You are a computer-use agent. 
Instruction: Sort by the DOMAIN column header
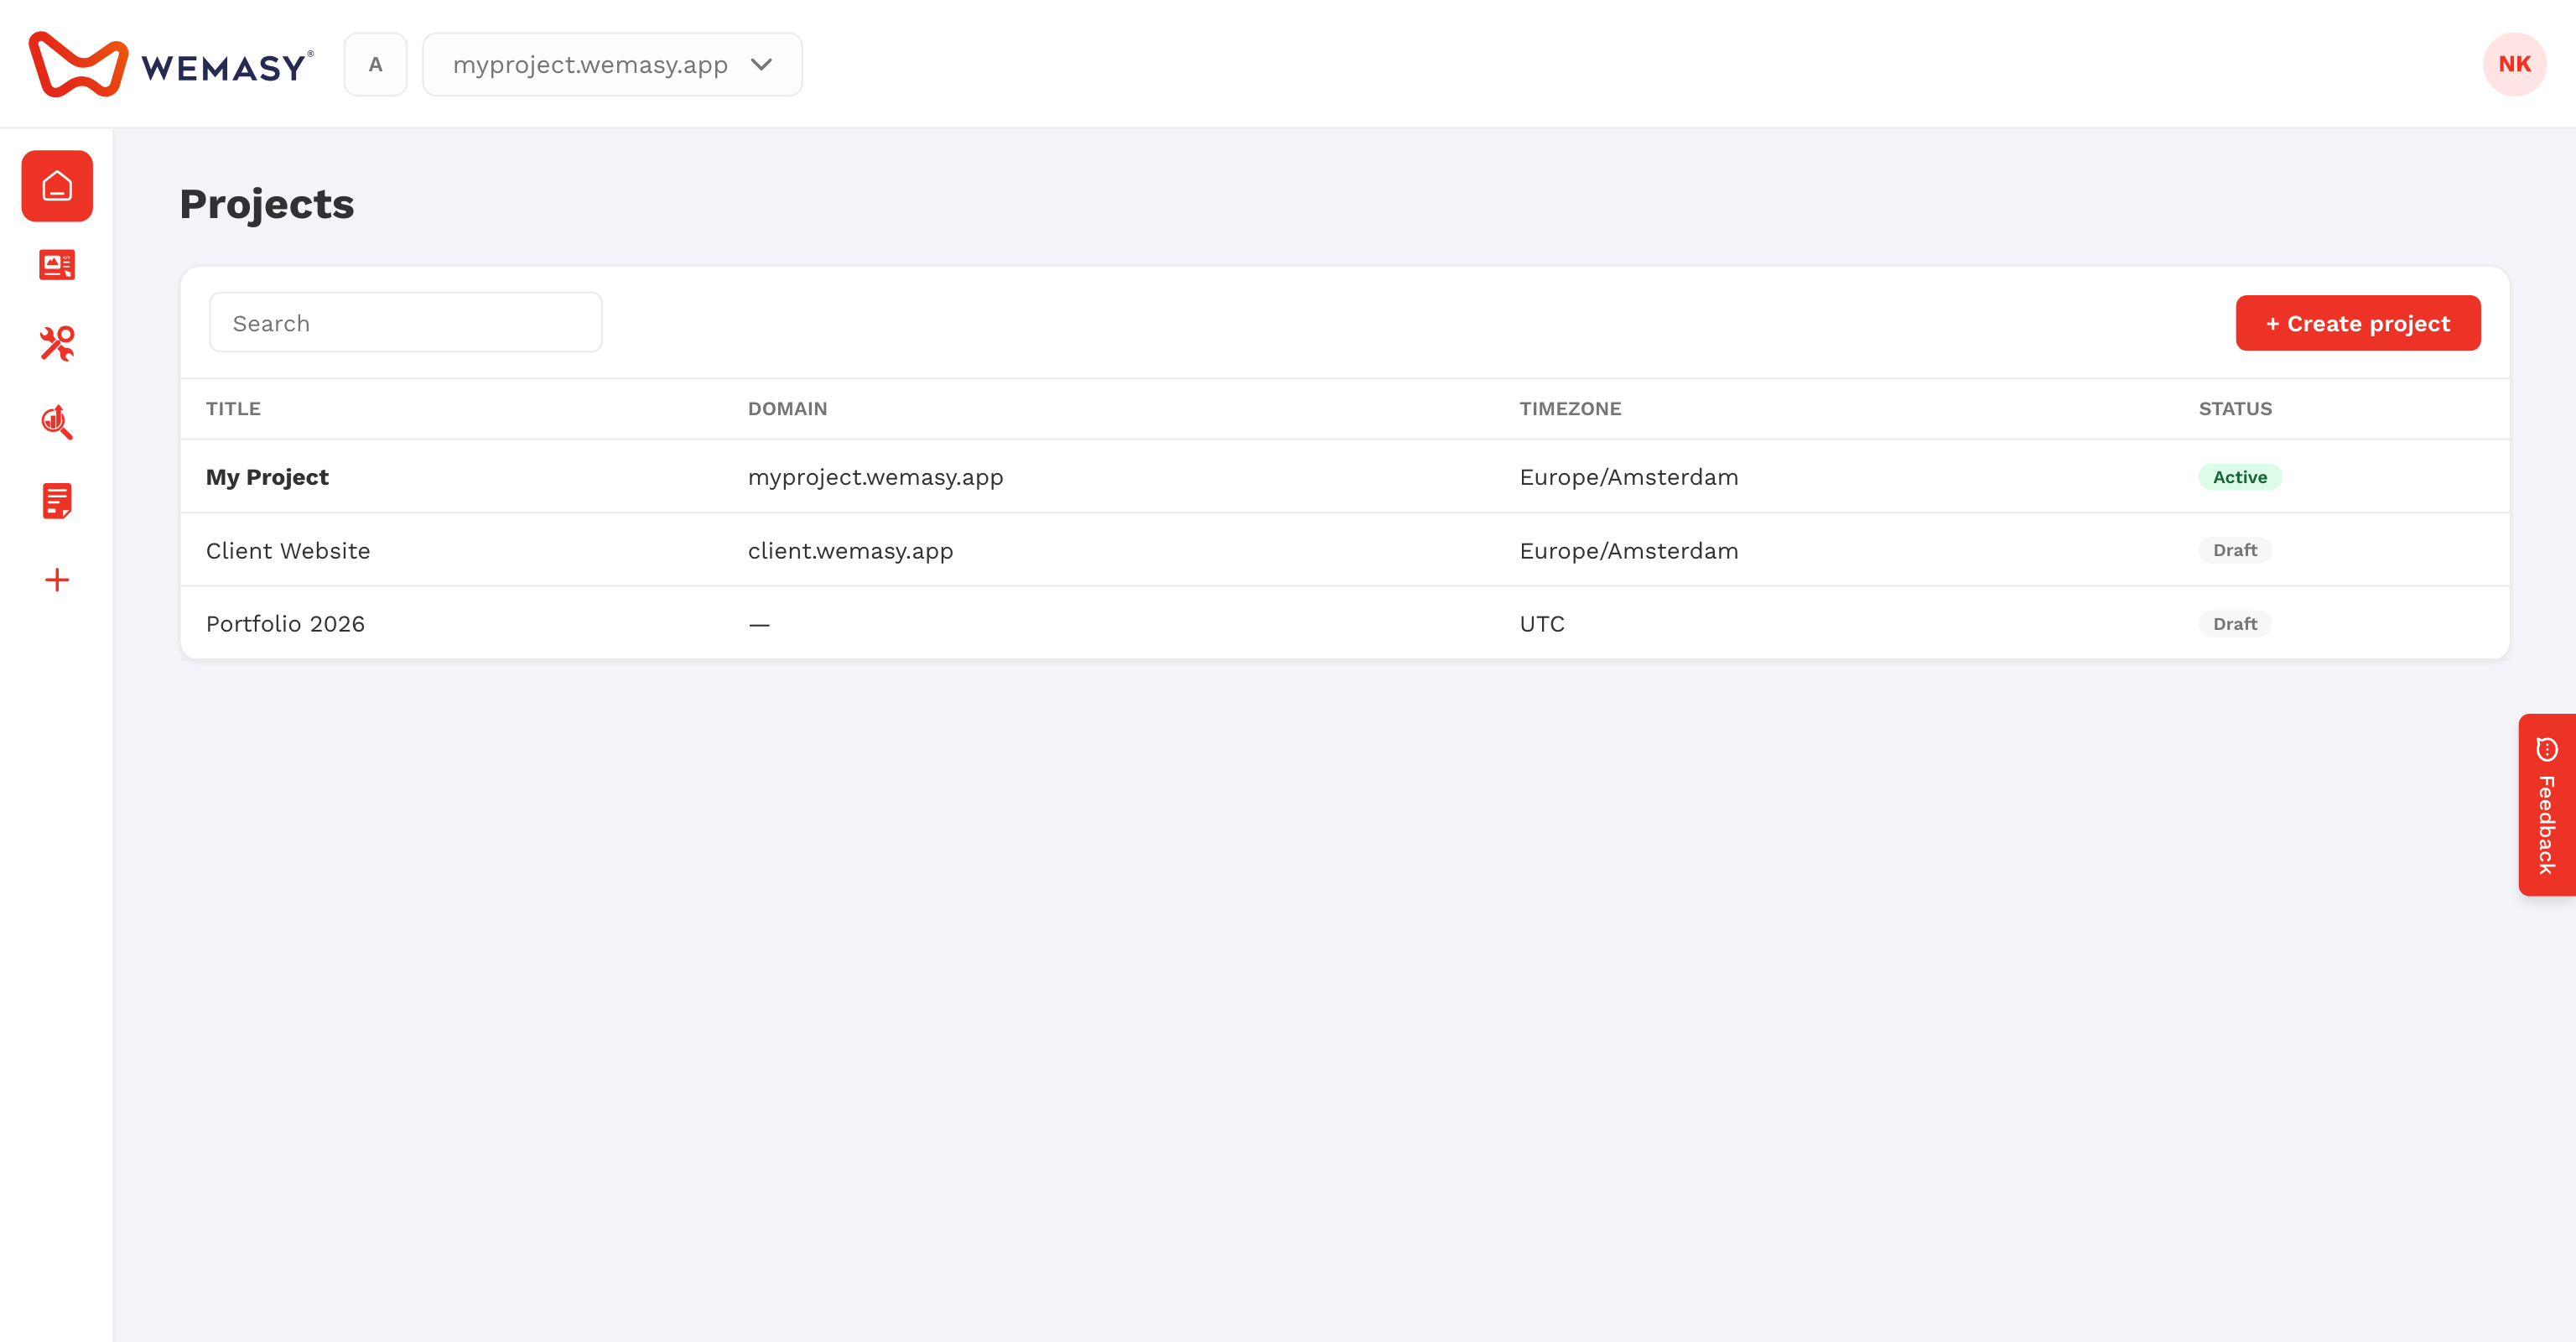click(x=787, y=409)
